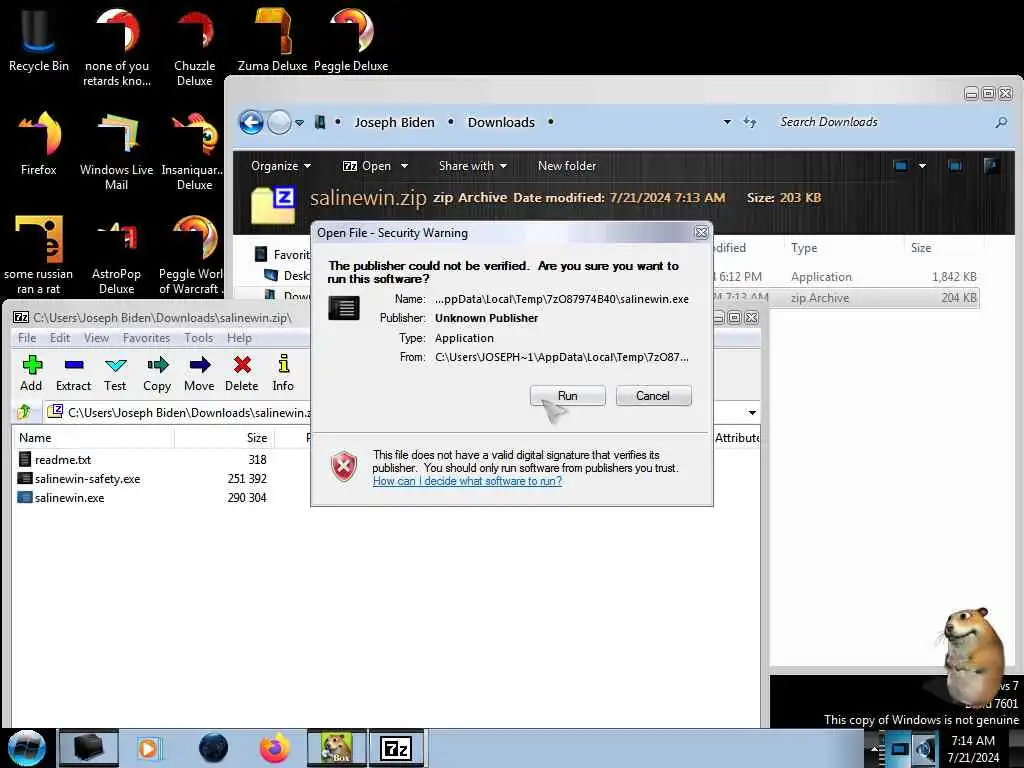Toggle the preview pane icon in Explorer
This screenshot has width=1024, height=768.
tap(955, 166)
